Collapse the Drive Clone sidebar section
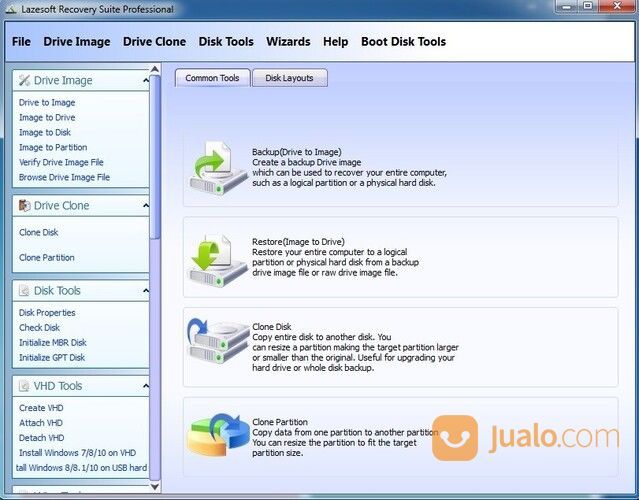 pyautogui.click(x=146, y=206)
